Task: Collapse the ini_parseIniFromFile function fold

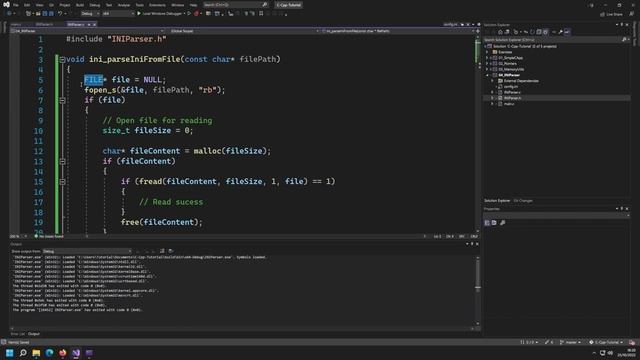Action: (62, 60)
